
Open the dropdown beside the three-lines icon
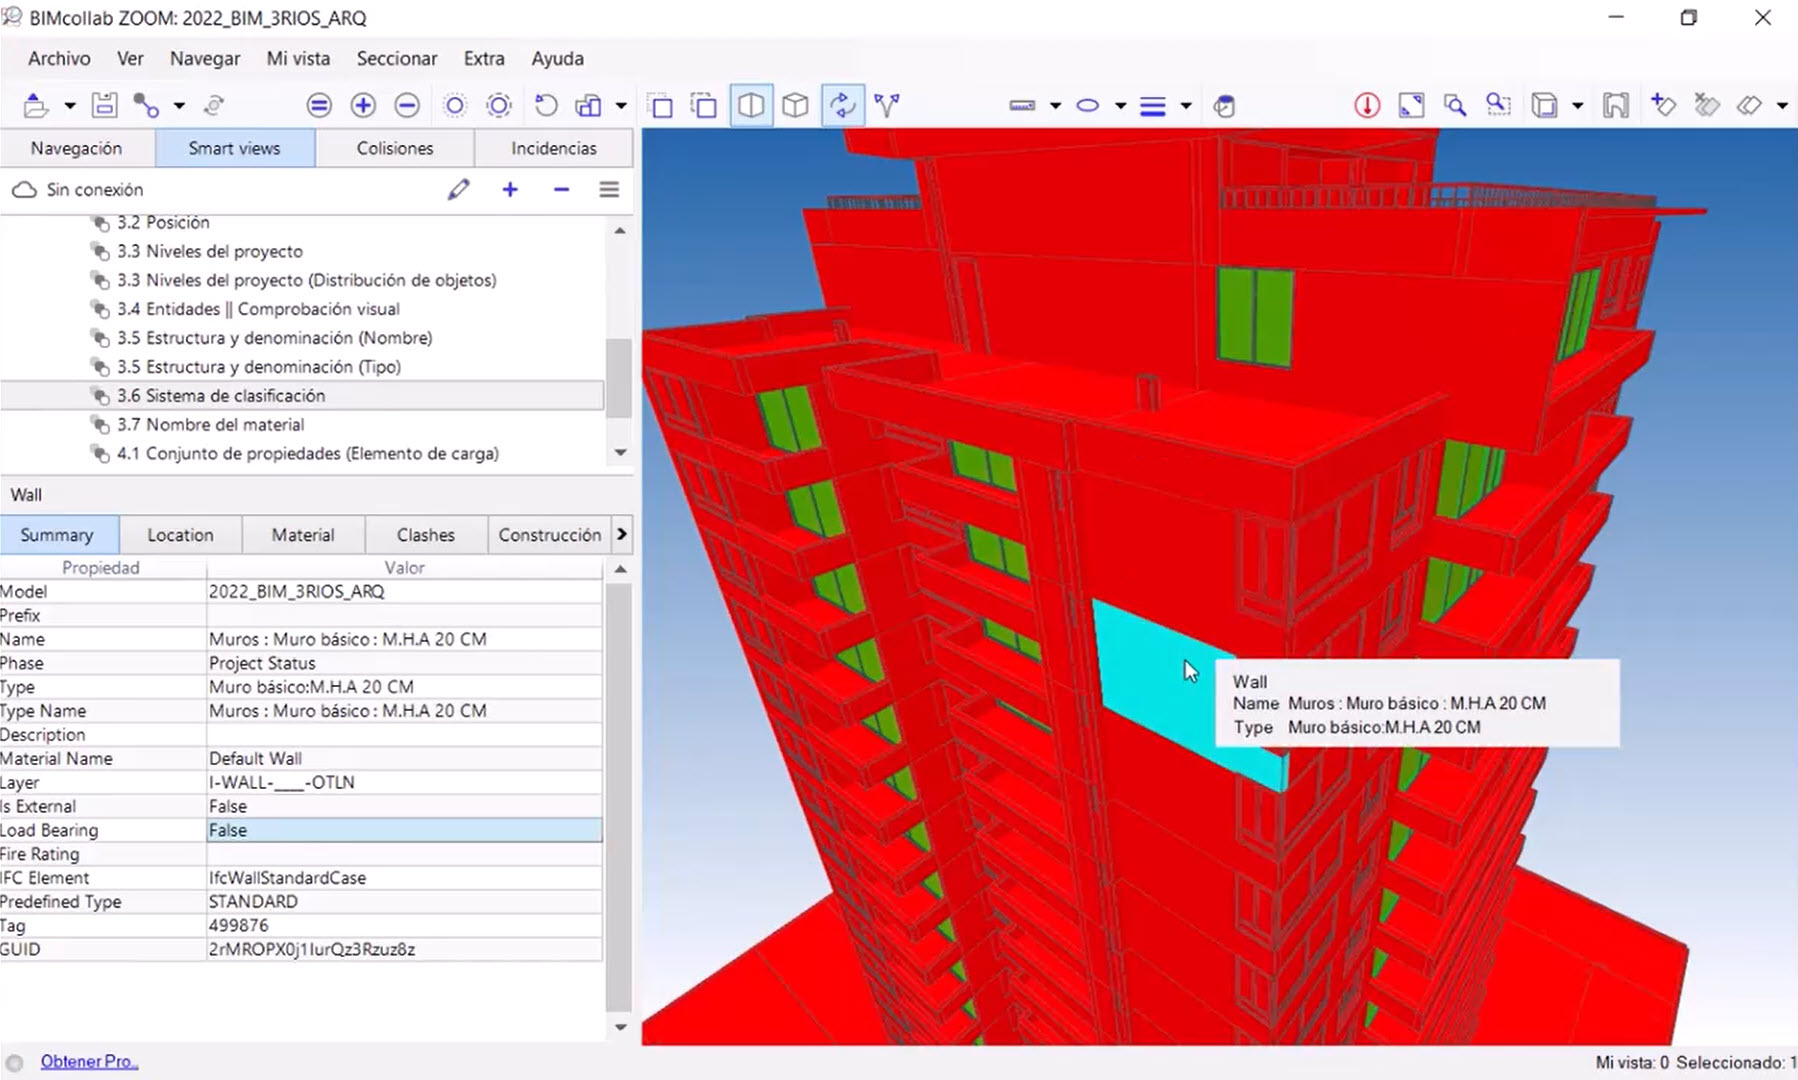pos(1186,105)
